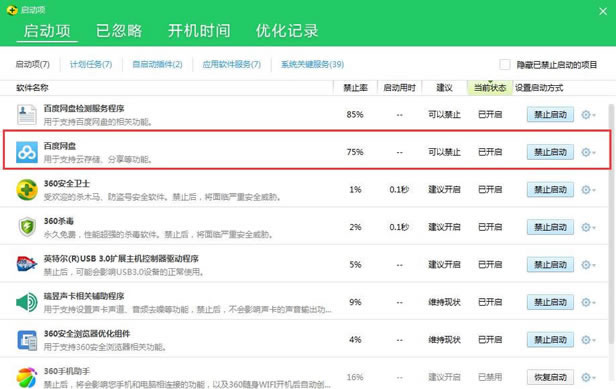Image resolution: width=616 pixels, height=389 pixels.
Task: Click the 百度网盘 cloud icon
Action: coord(27,152)
